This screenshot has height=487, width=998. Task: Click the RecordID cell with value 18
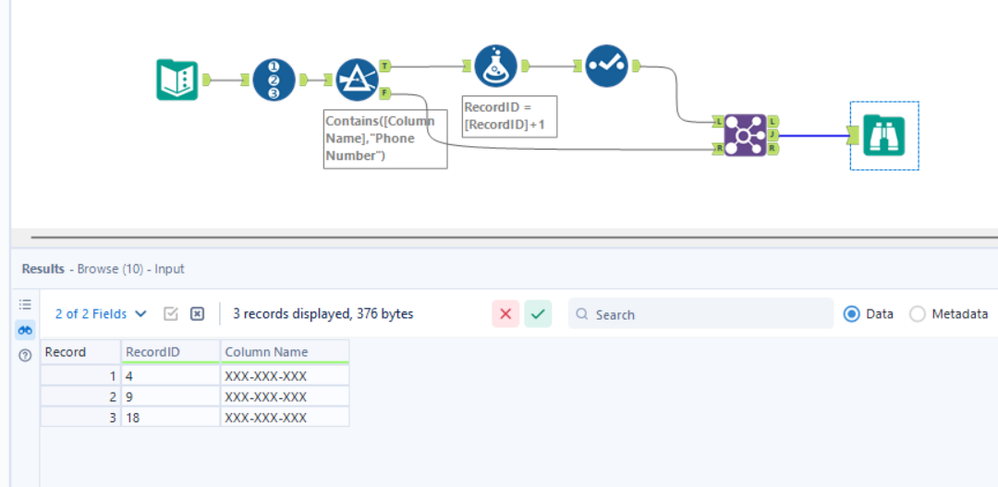coord(171,418)
